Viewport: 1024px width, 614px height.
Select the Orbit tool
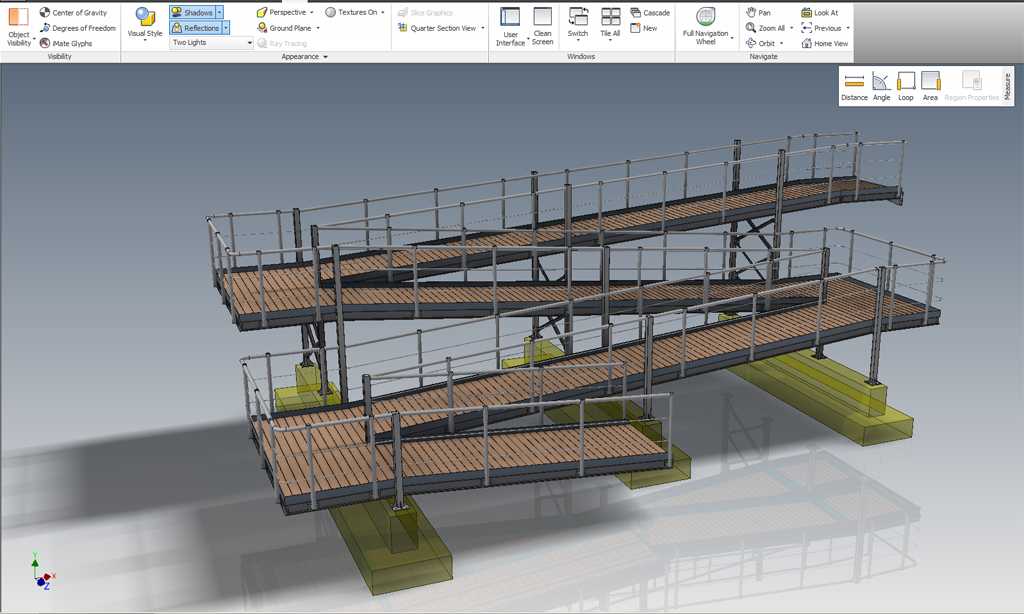click(x=760, y=43)
